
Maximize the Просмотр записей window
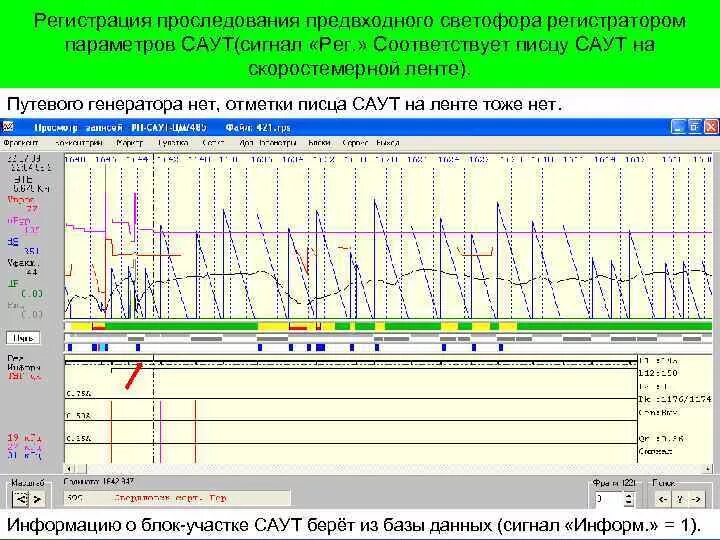tap(694, 127)
